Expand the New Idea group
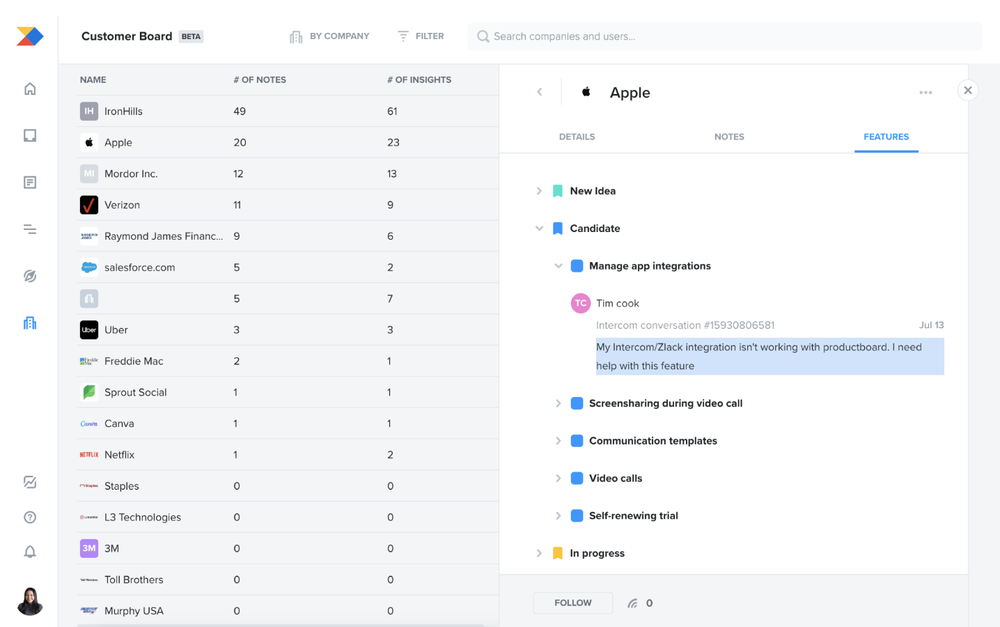Viewport: 1000px width, 627px height. [x=539, y=191]
